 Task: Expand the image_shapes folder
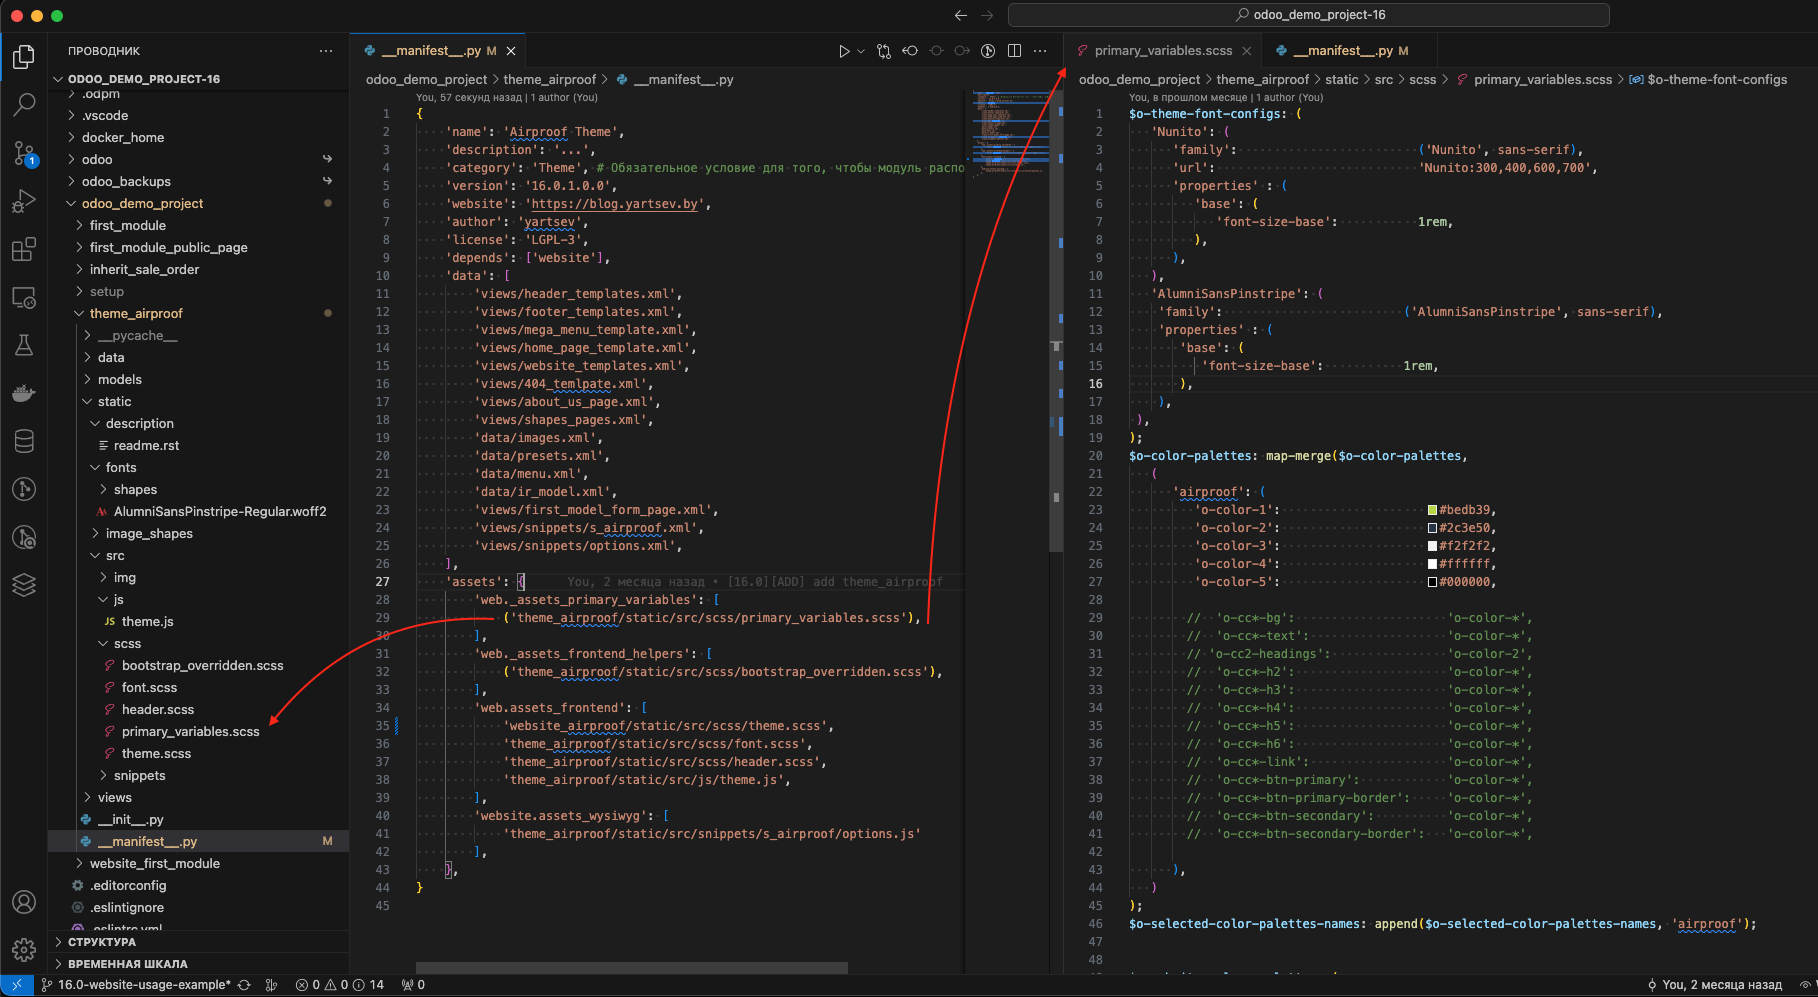[x=198, y=533]
